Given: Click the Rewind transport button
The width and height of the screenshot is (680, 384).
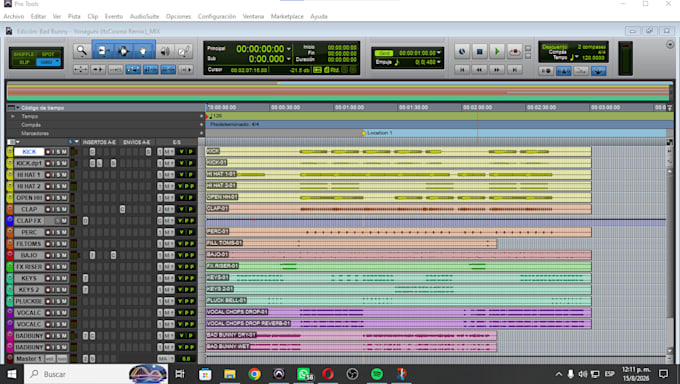Looking at the screenshot, I should coord(479,69).
